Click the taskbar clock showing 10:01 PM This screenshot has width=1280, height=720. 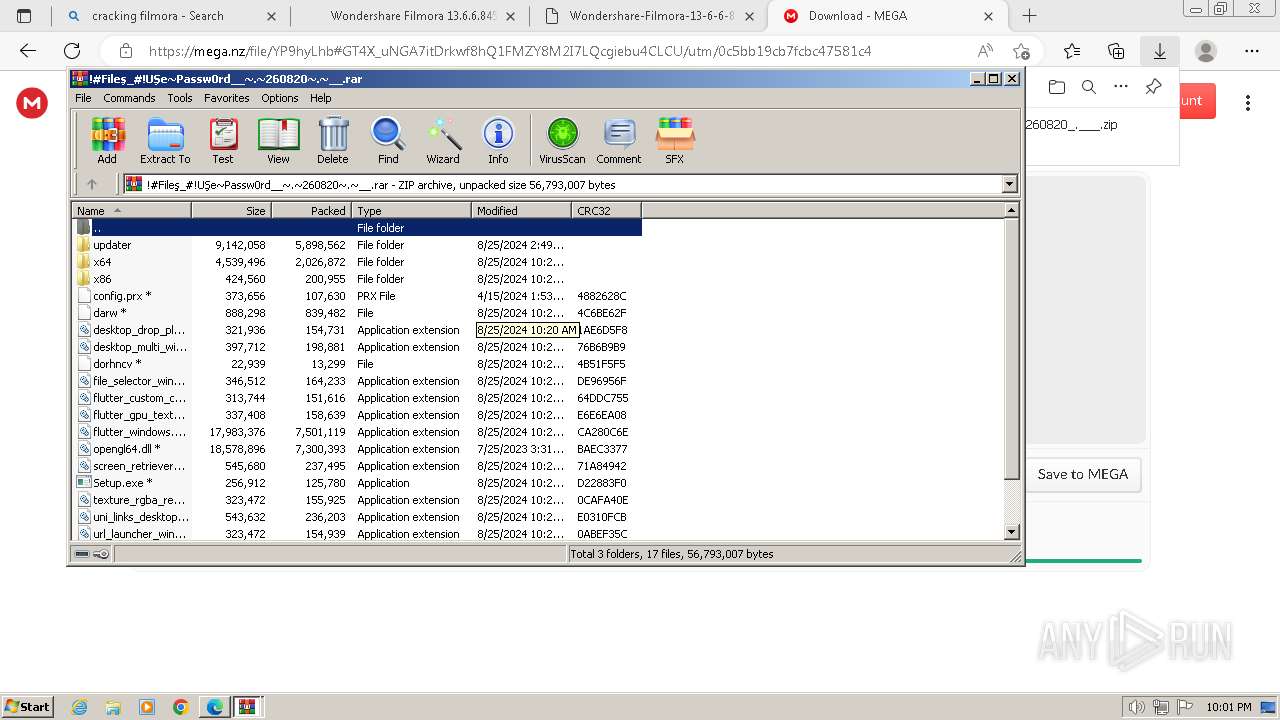1228,707
